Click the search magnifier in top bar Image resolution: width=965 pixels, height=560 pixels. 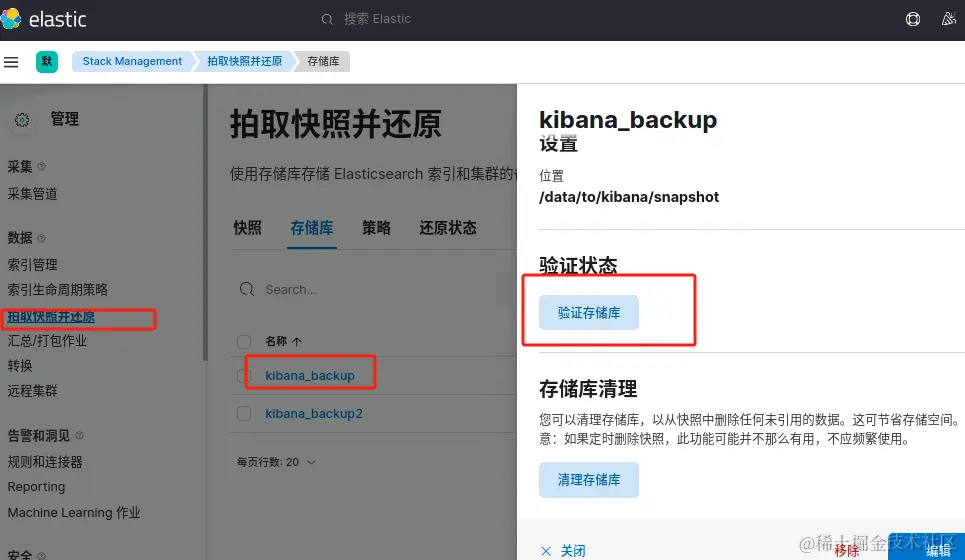coord(327,20)
